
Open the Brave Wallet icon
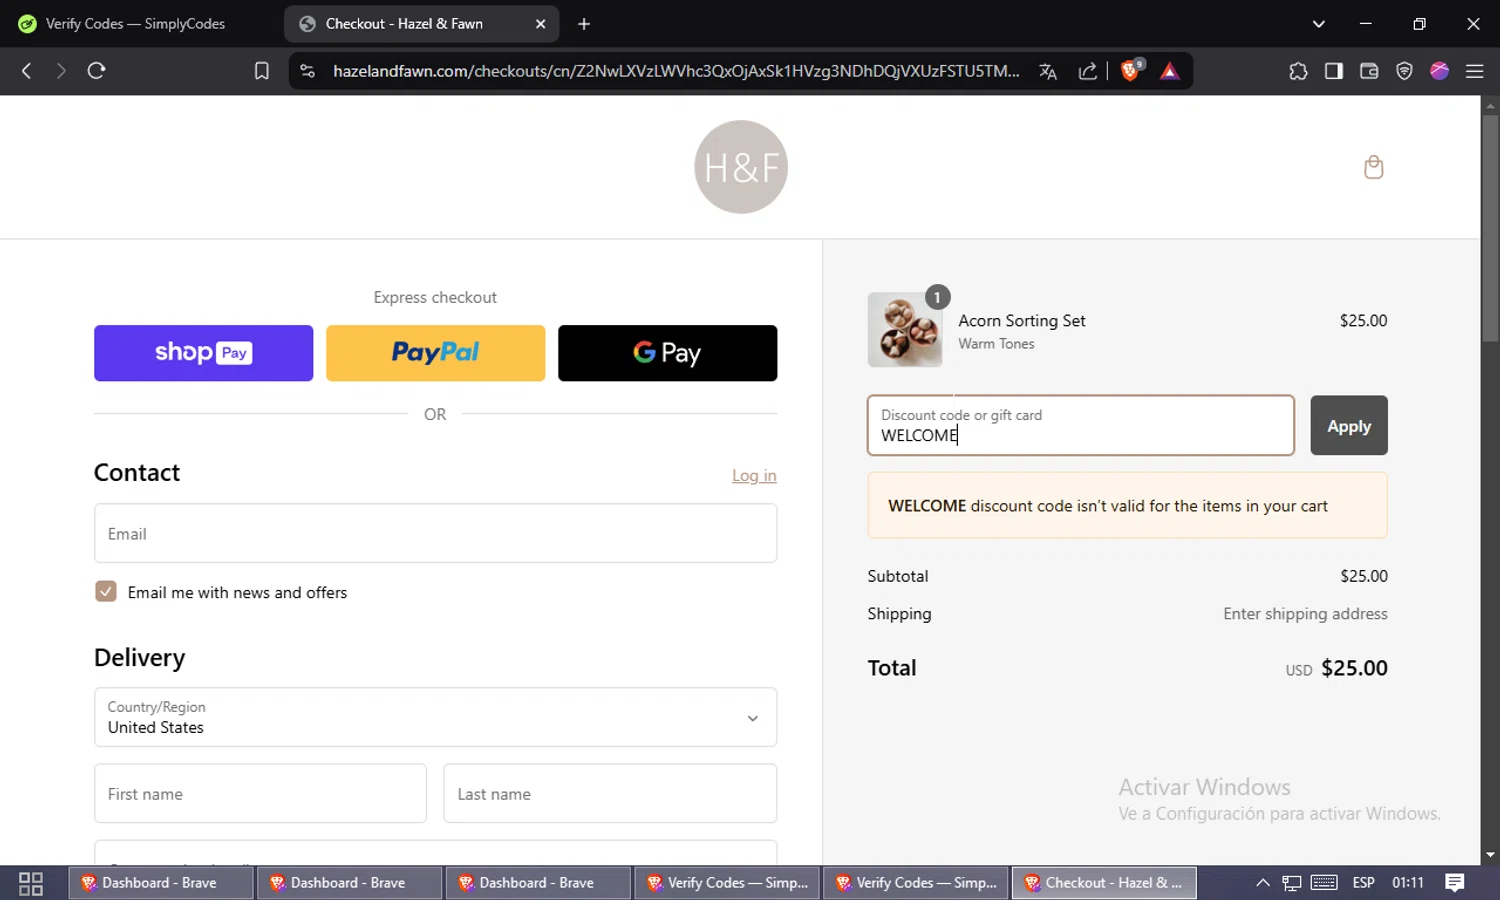(1369, 71)
